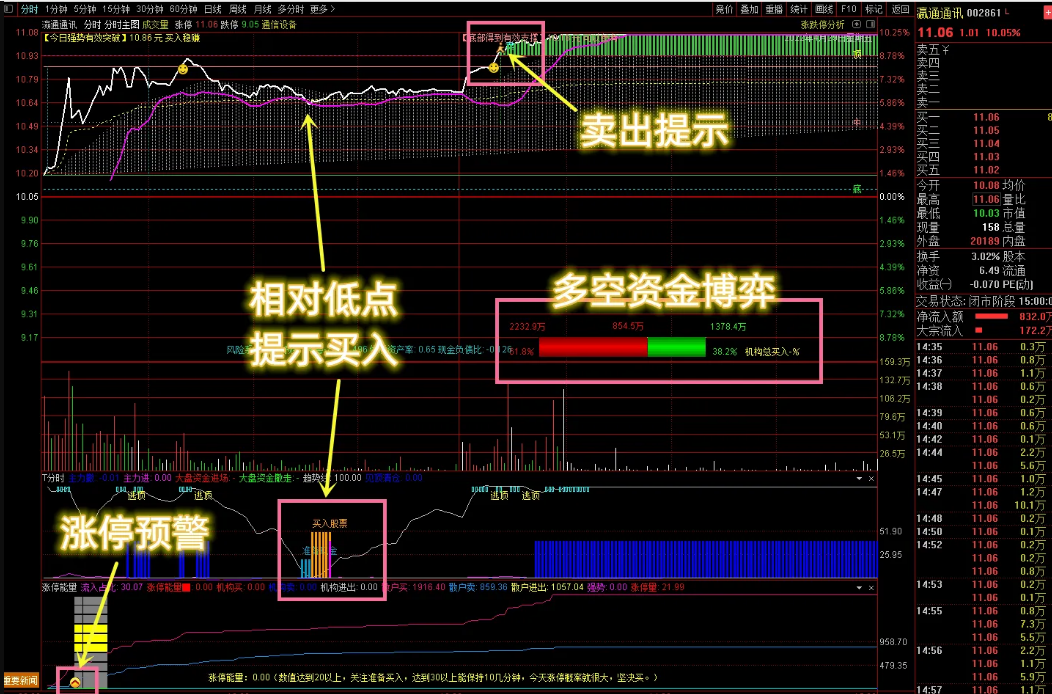
Task: Open the 涨跌停分析 link
Action: pos(822,25)
